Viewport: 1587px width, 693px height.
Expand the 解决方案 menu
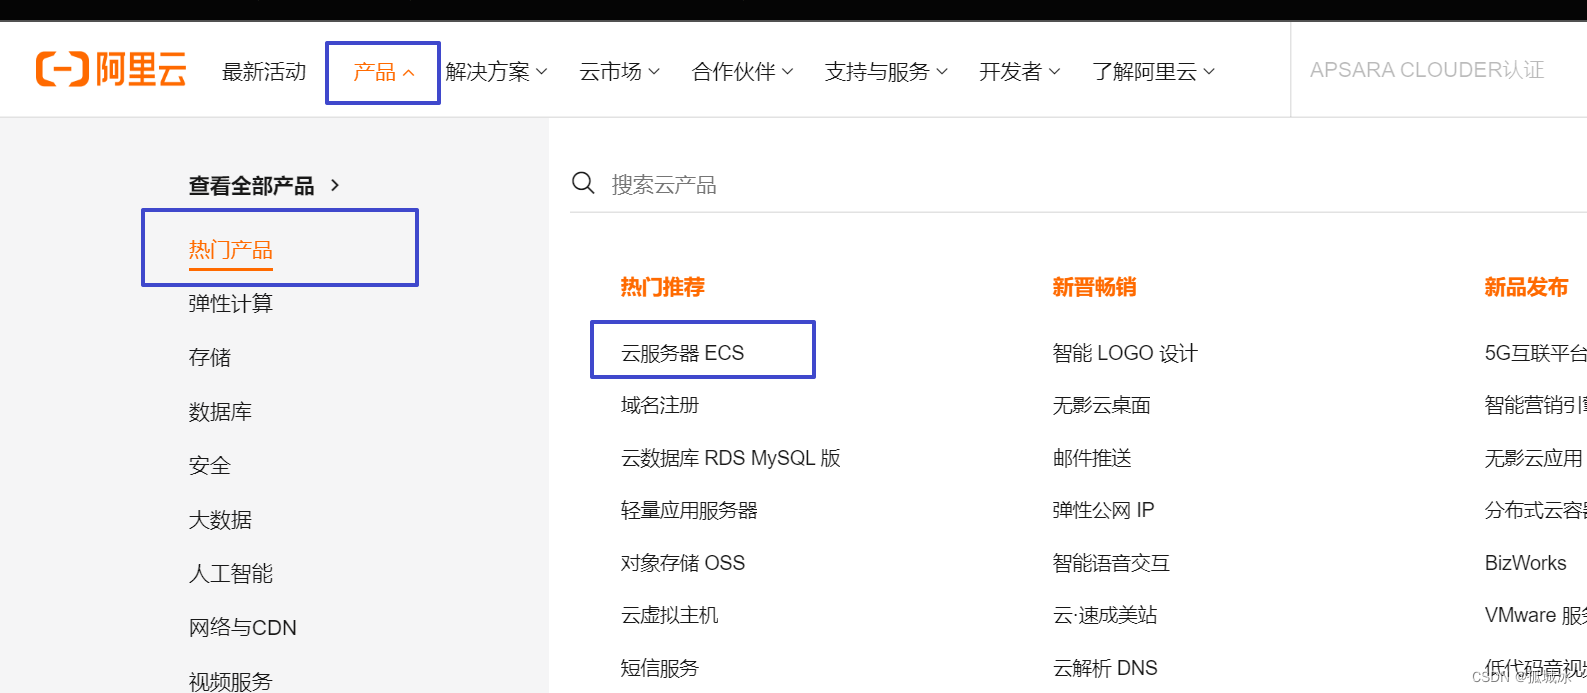(496, 72)
